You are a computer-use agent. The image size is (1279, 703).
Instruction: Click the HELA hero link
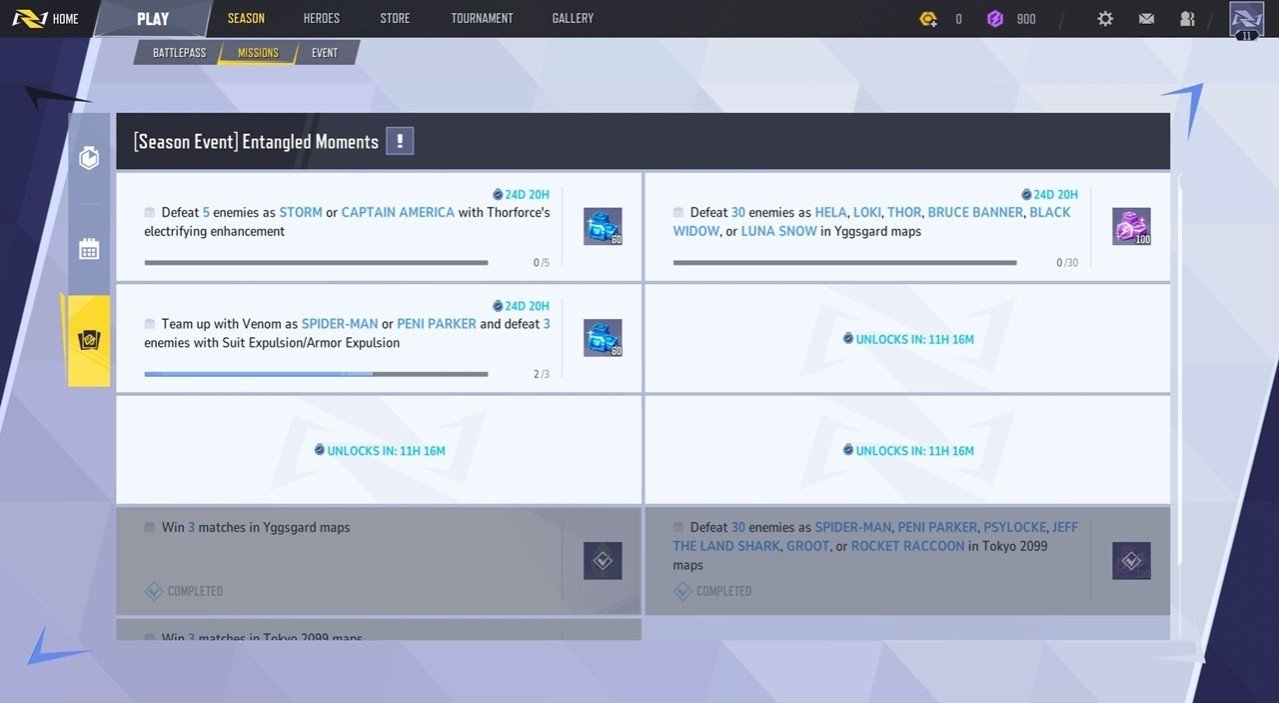click(830, 212)
